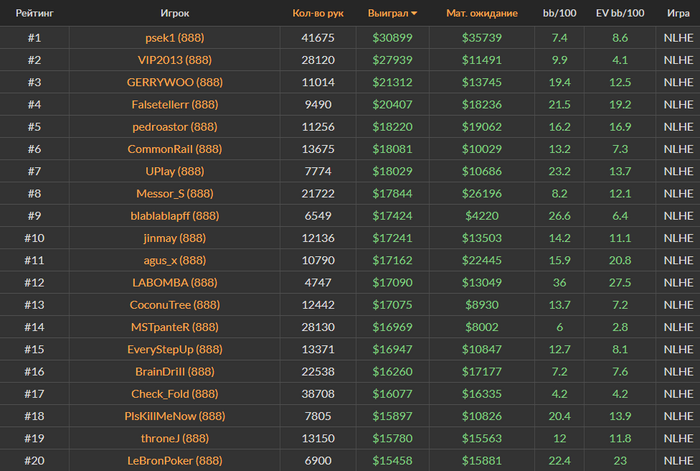Sort by Кол-во рук column header

(x=318, y=13)
